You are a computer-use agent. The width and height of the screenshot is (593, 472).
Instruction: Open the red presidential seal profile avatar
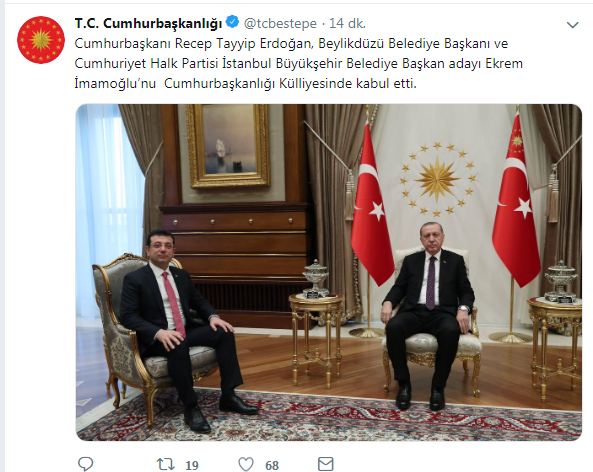click(x=41, y=39)
